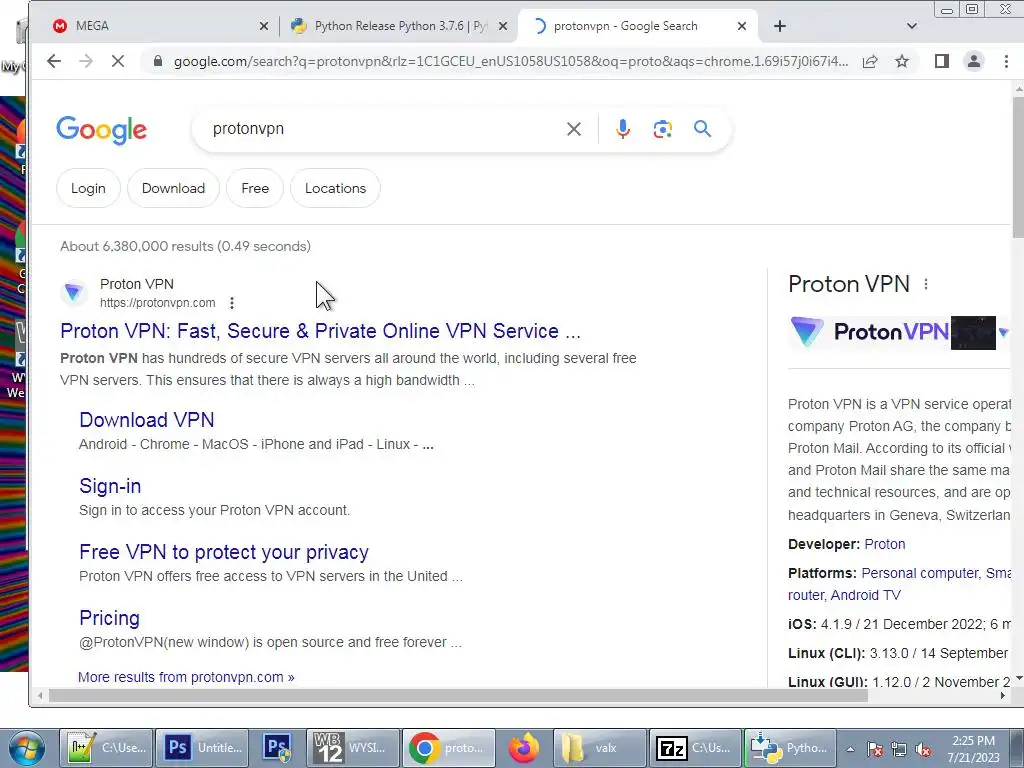The image size is (1024, 768).
Task: Close the MEGA tab
Action: 263,26
